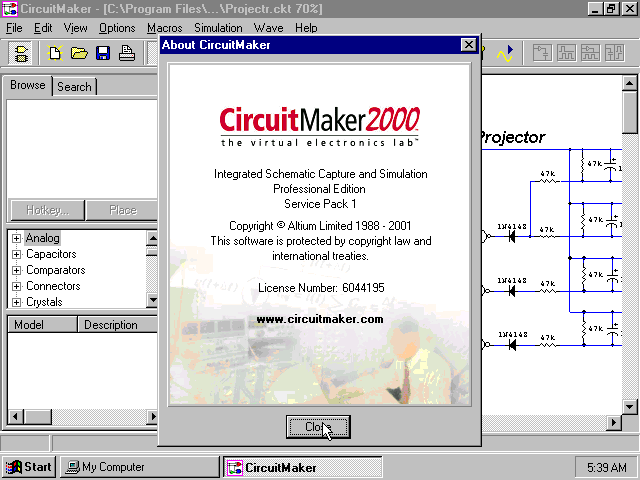Screen dimensions: 640x480
Task: Switch to the Browse tab
Action: [x=28, y=85]
